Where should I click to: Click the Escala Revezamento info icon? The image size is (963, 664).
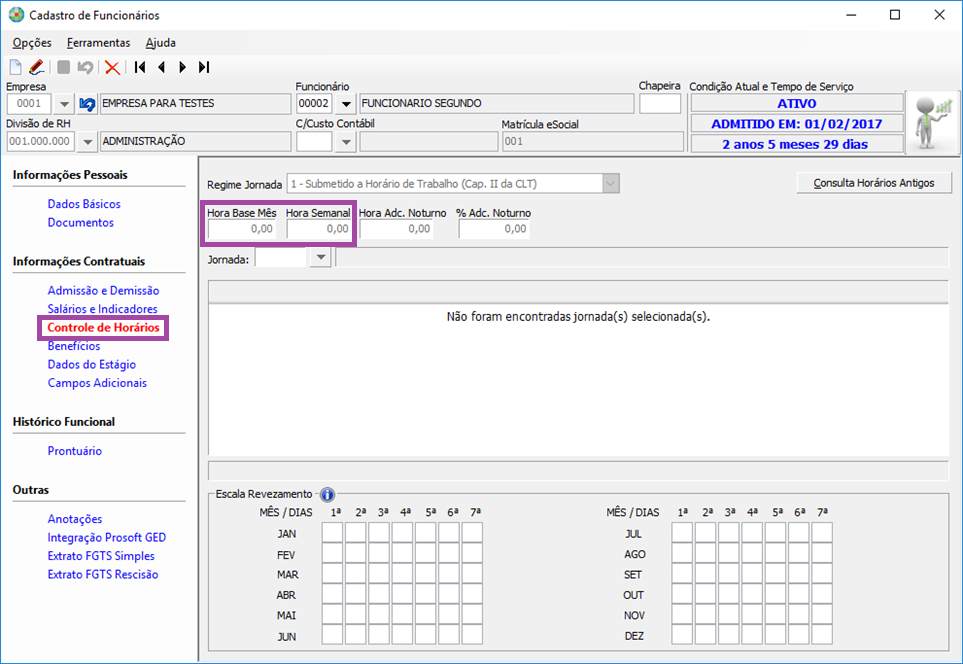point(327,494)
